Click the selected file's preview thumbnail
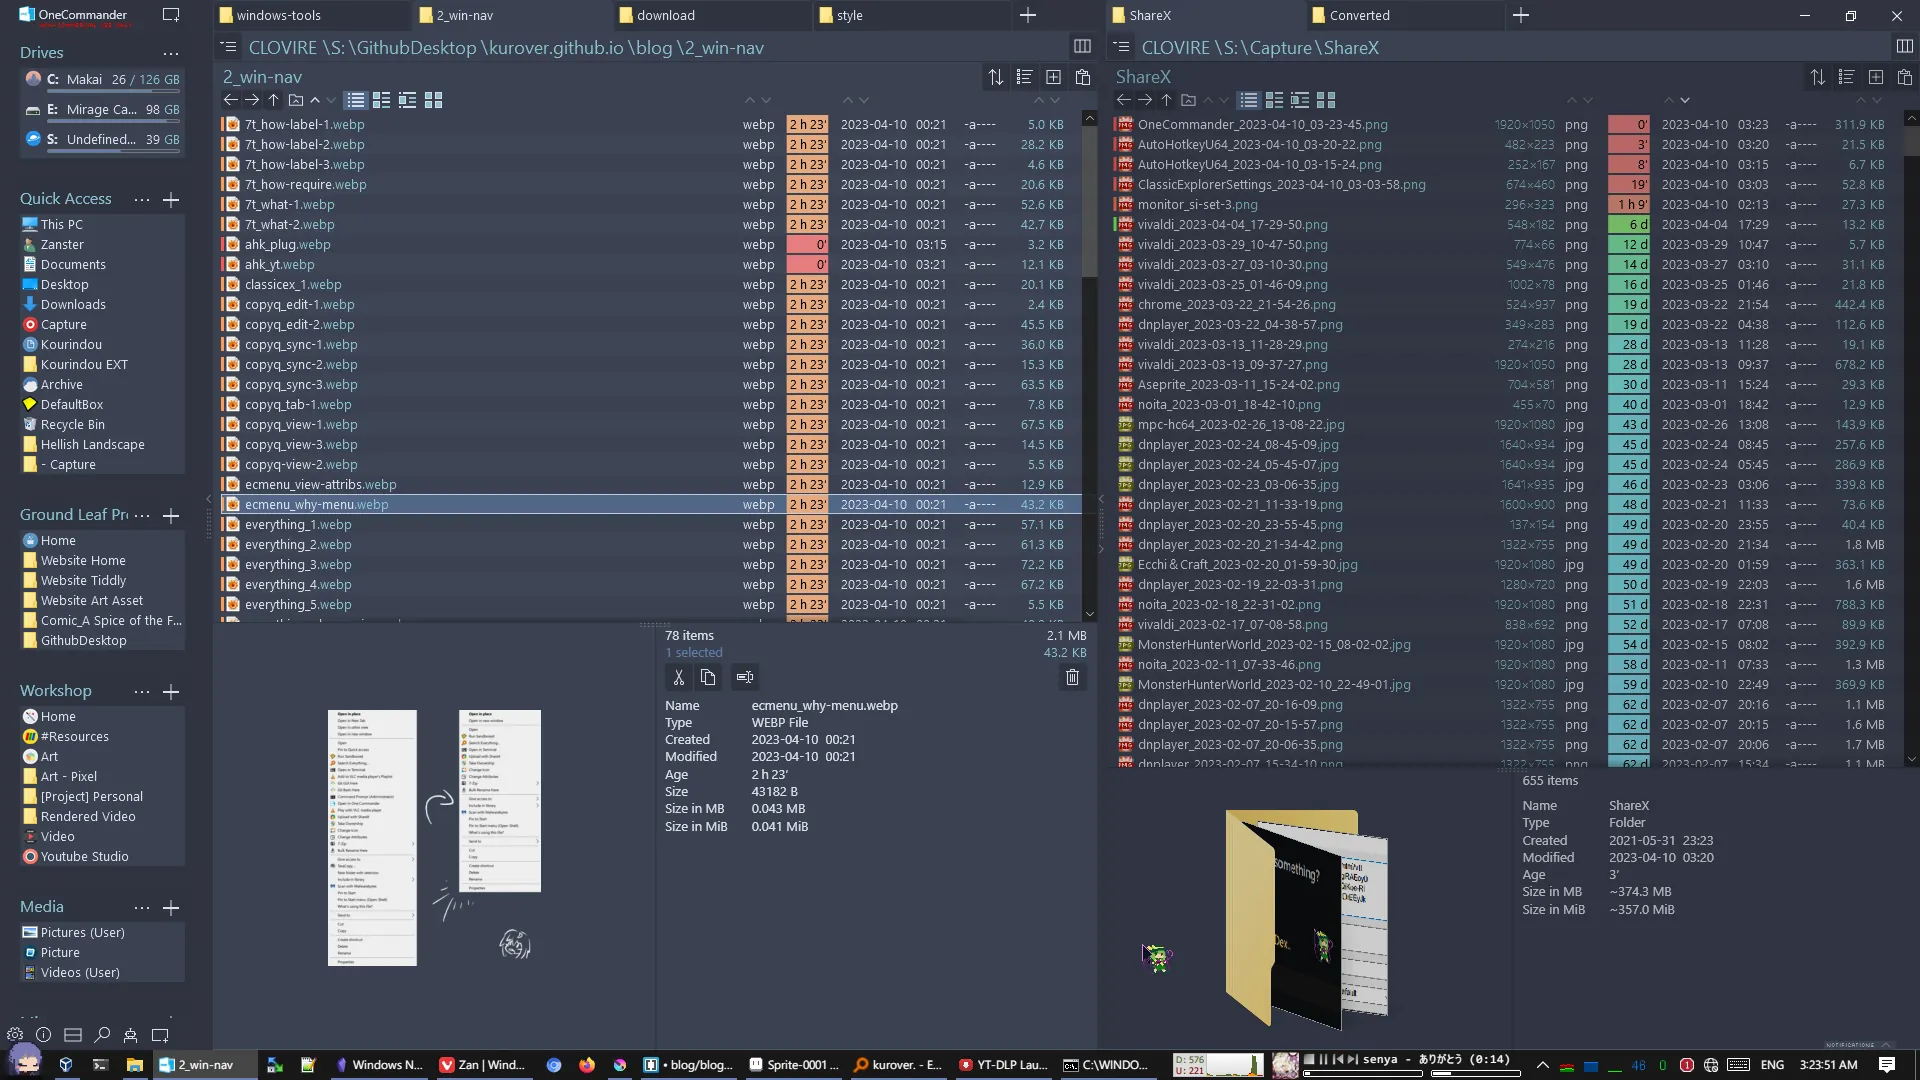Image resolution: width=1920 pixels, height=1080 pixels. 435,837
